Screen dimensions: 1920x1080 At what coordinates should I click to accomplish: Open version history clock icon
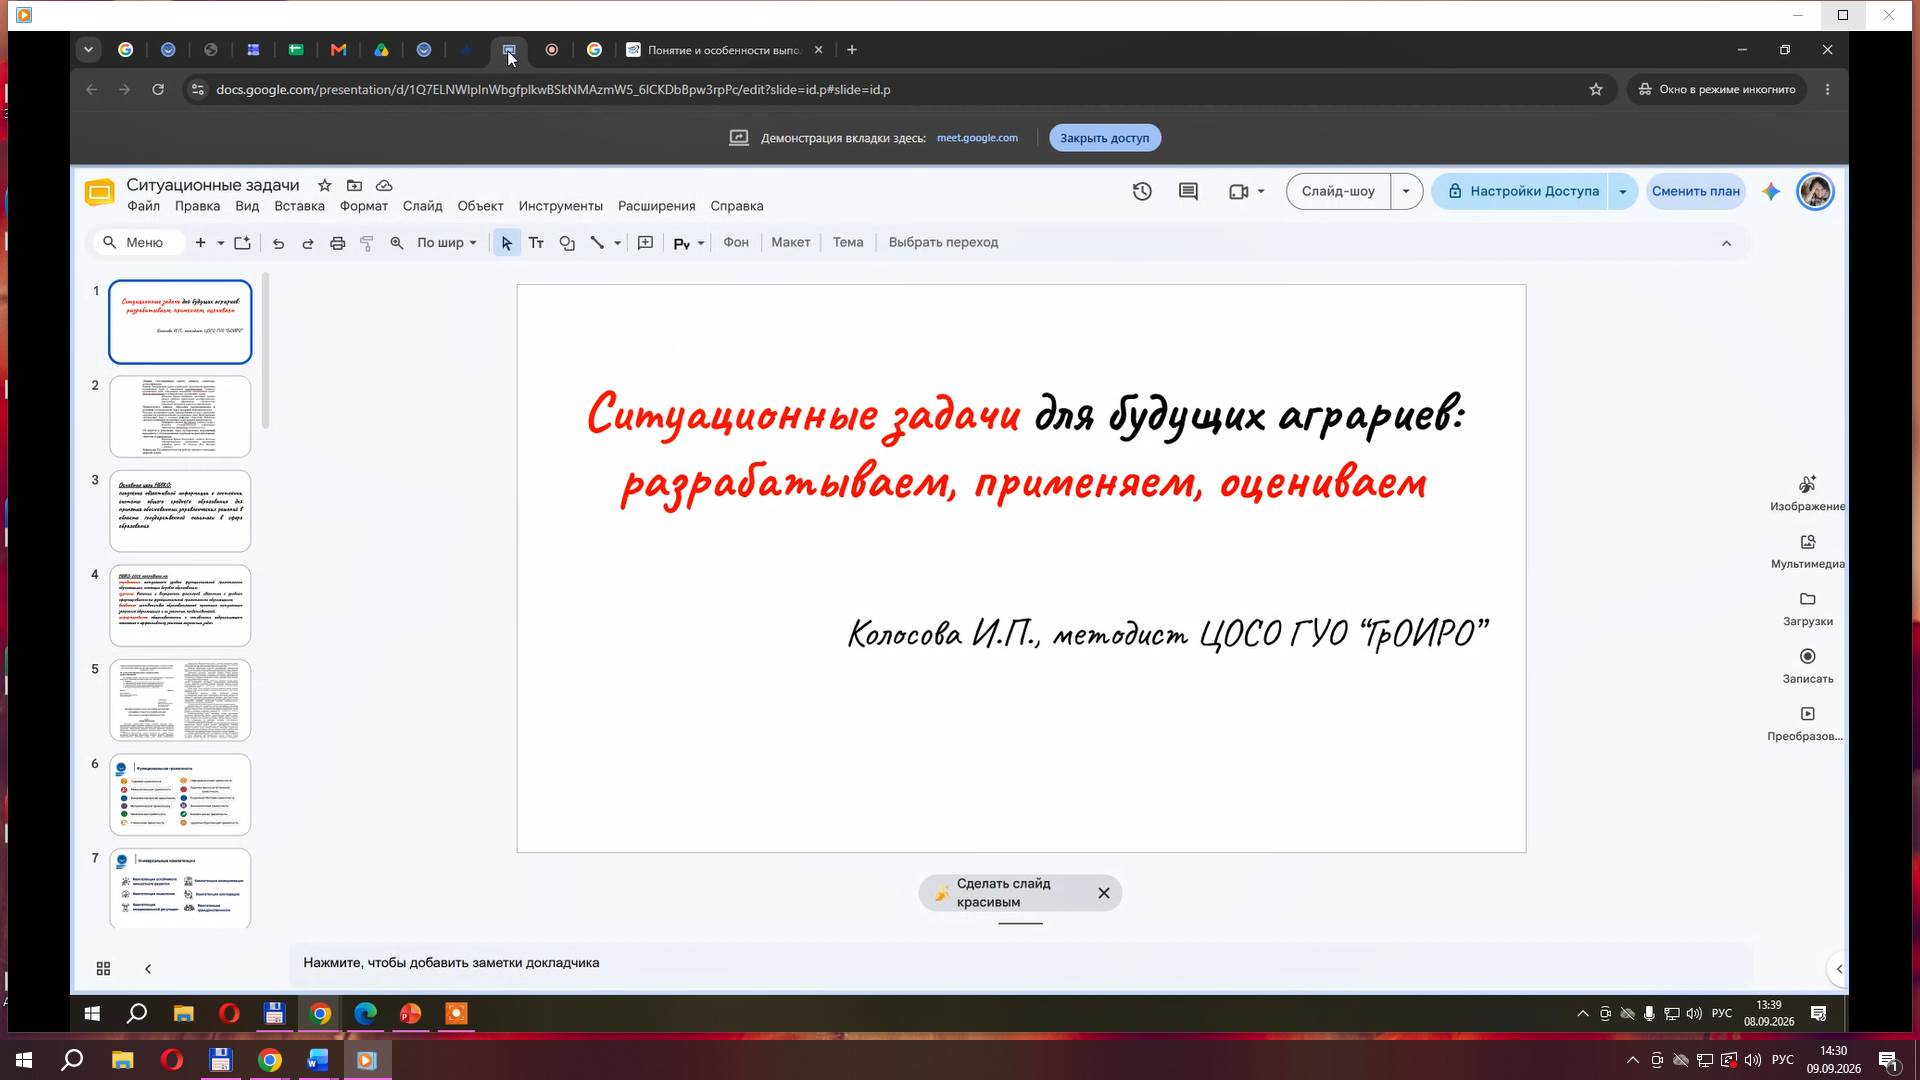(1142, 191)
